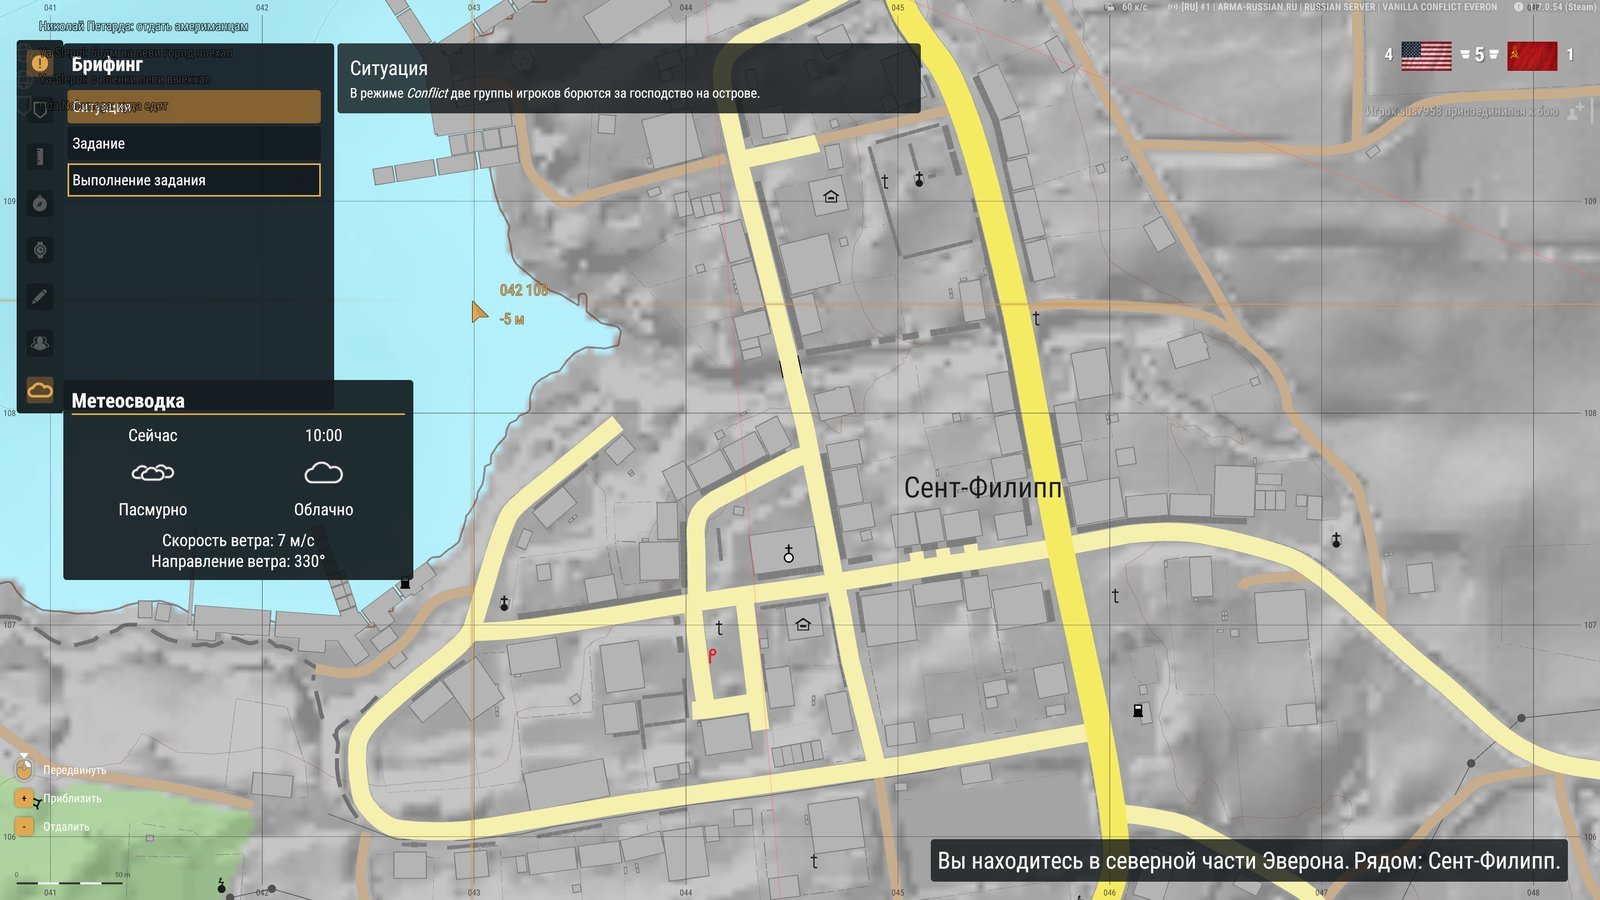The image size is (1600, 900).
Task: Open the players group icon in sidebar
Action: point(40,343)
